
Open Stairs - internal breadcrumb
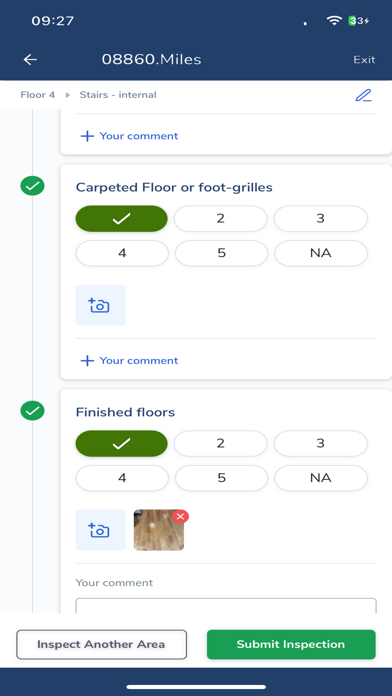click(118, 95)
